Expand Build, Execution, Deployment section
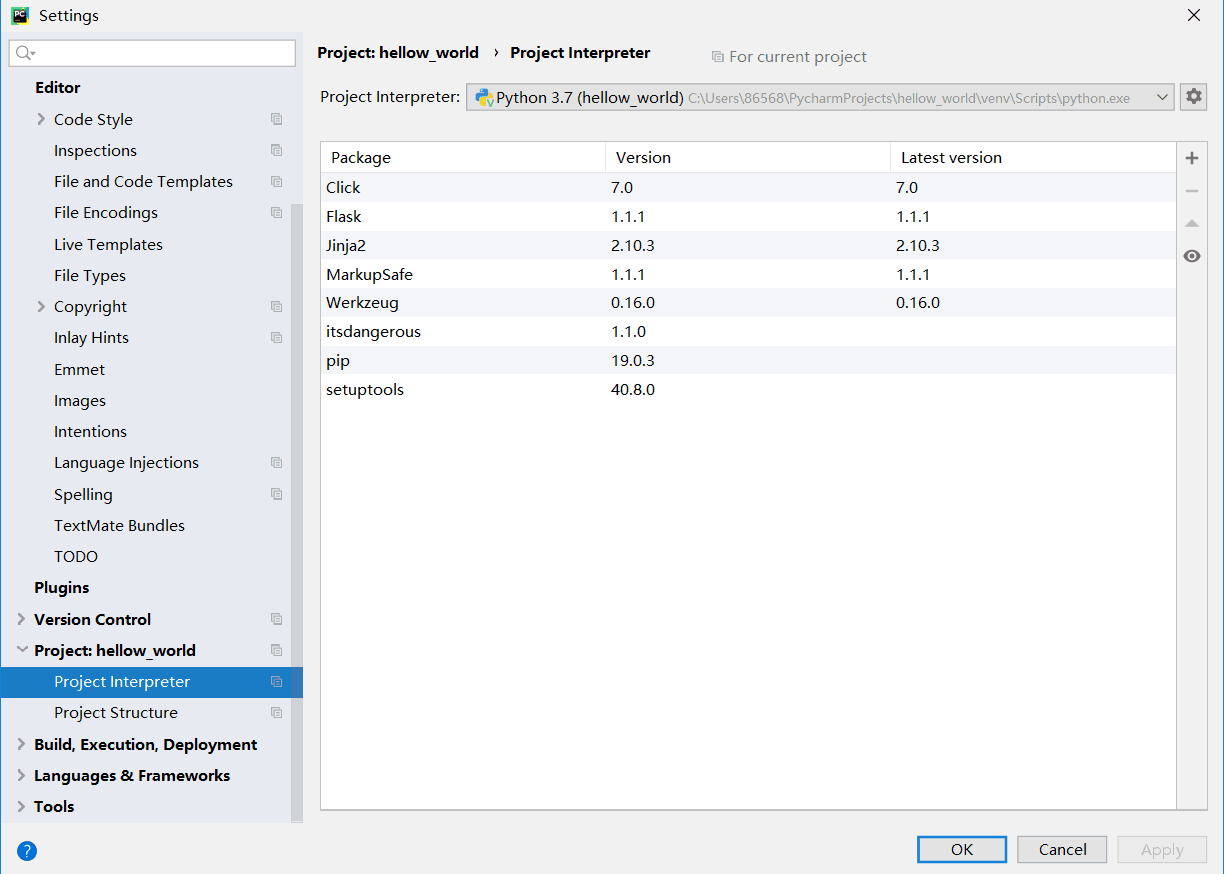1224x874 pixels. pyautogui.click(x=21, y=744)
